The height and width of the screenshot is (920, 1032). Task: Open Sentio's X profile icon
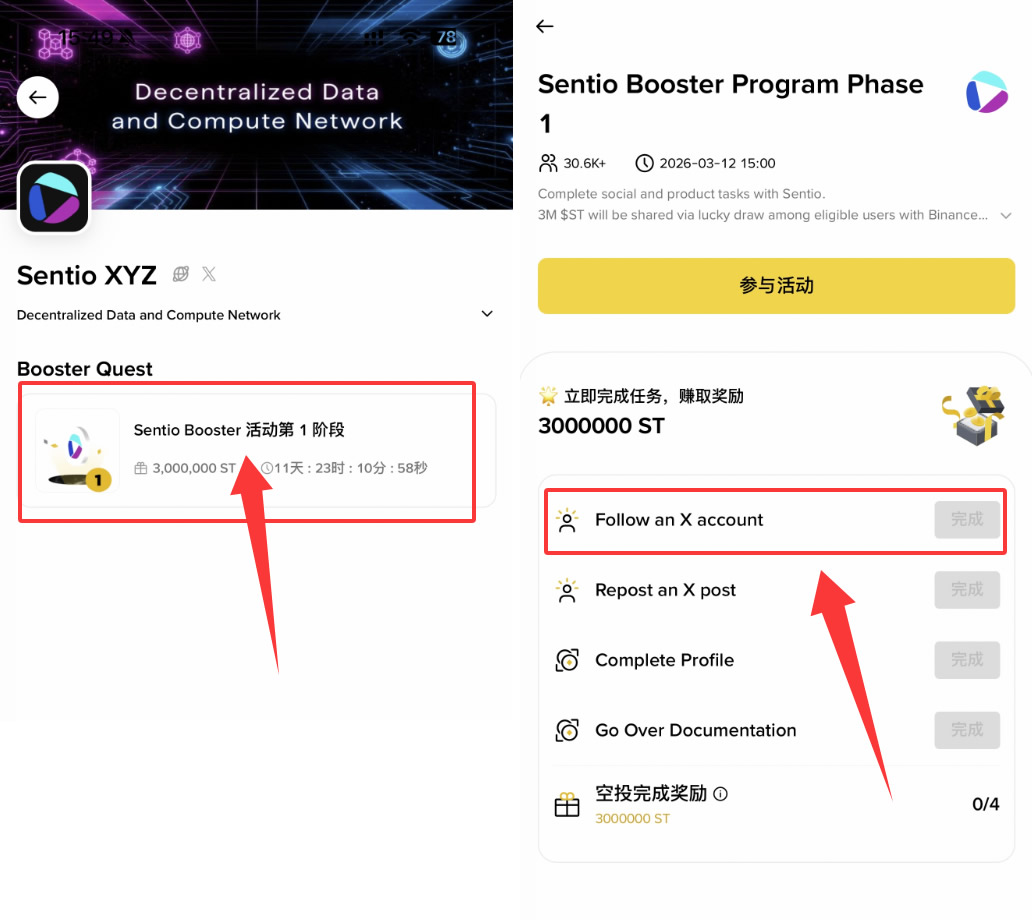pyautogui.click(x=209, y=274)
